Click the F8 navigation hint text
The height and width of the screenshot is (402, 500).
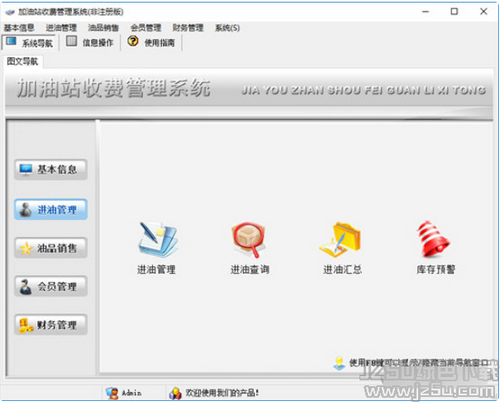419,363
